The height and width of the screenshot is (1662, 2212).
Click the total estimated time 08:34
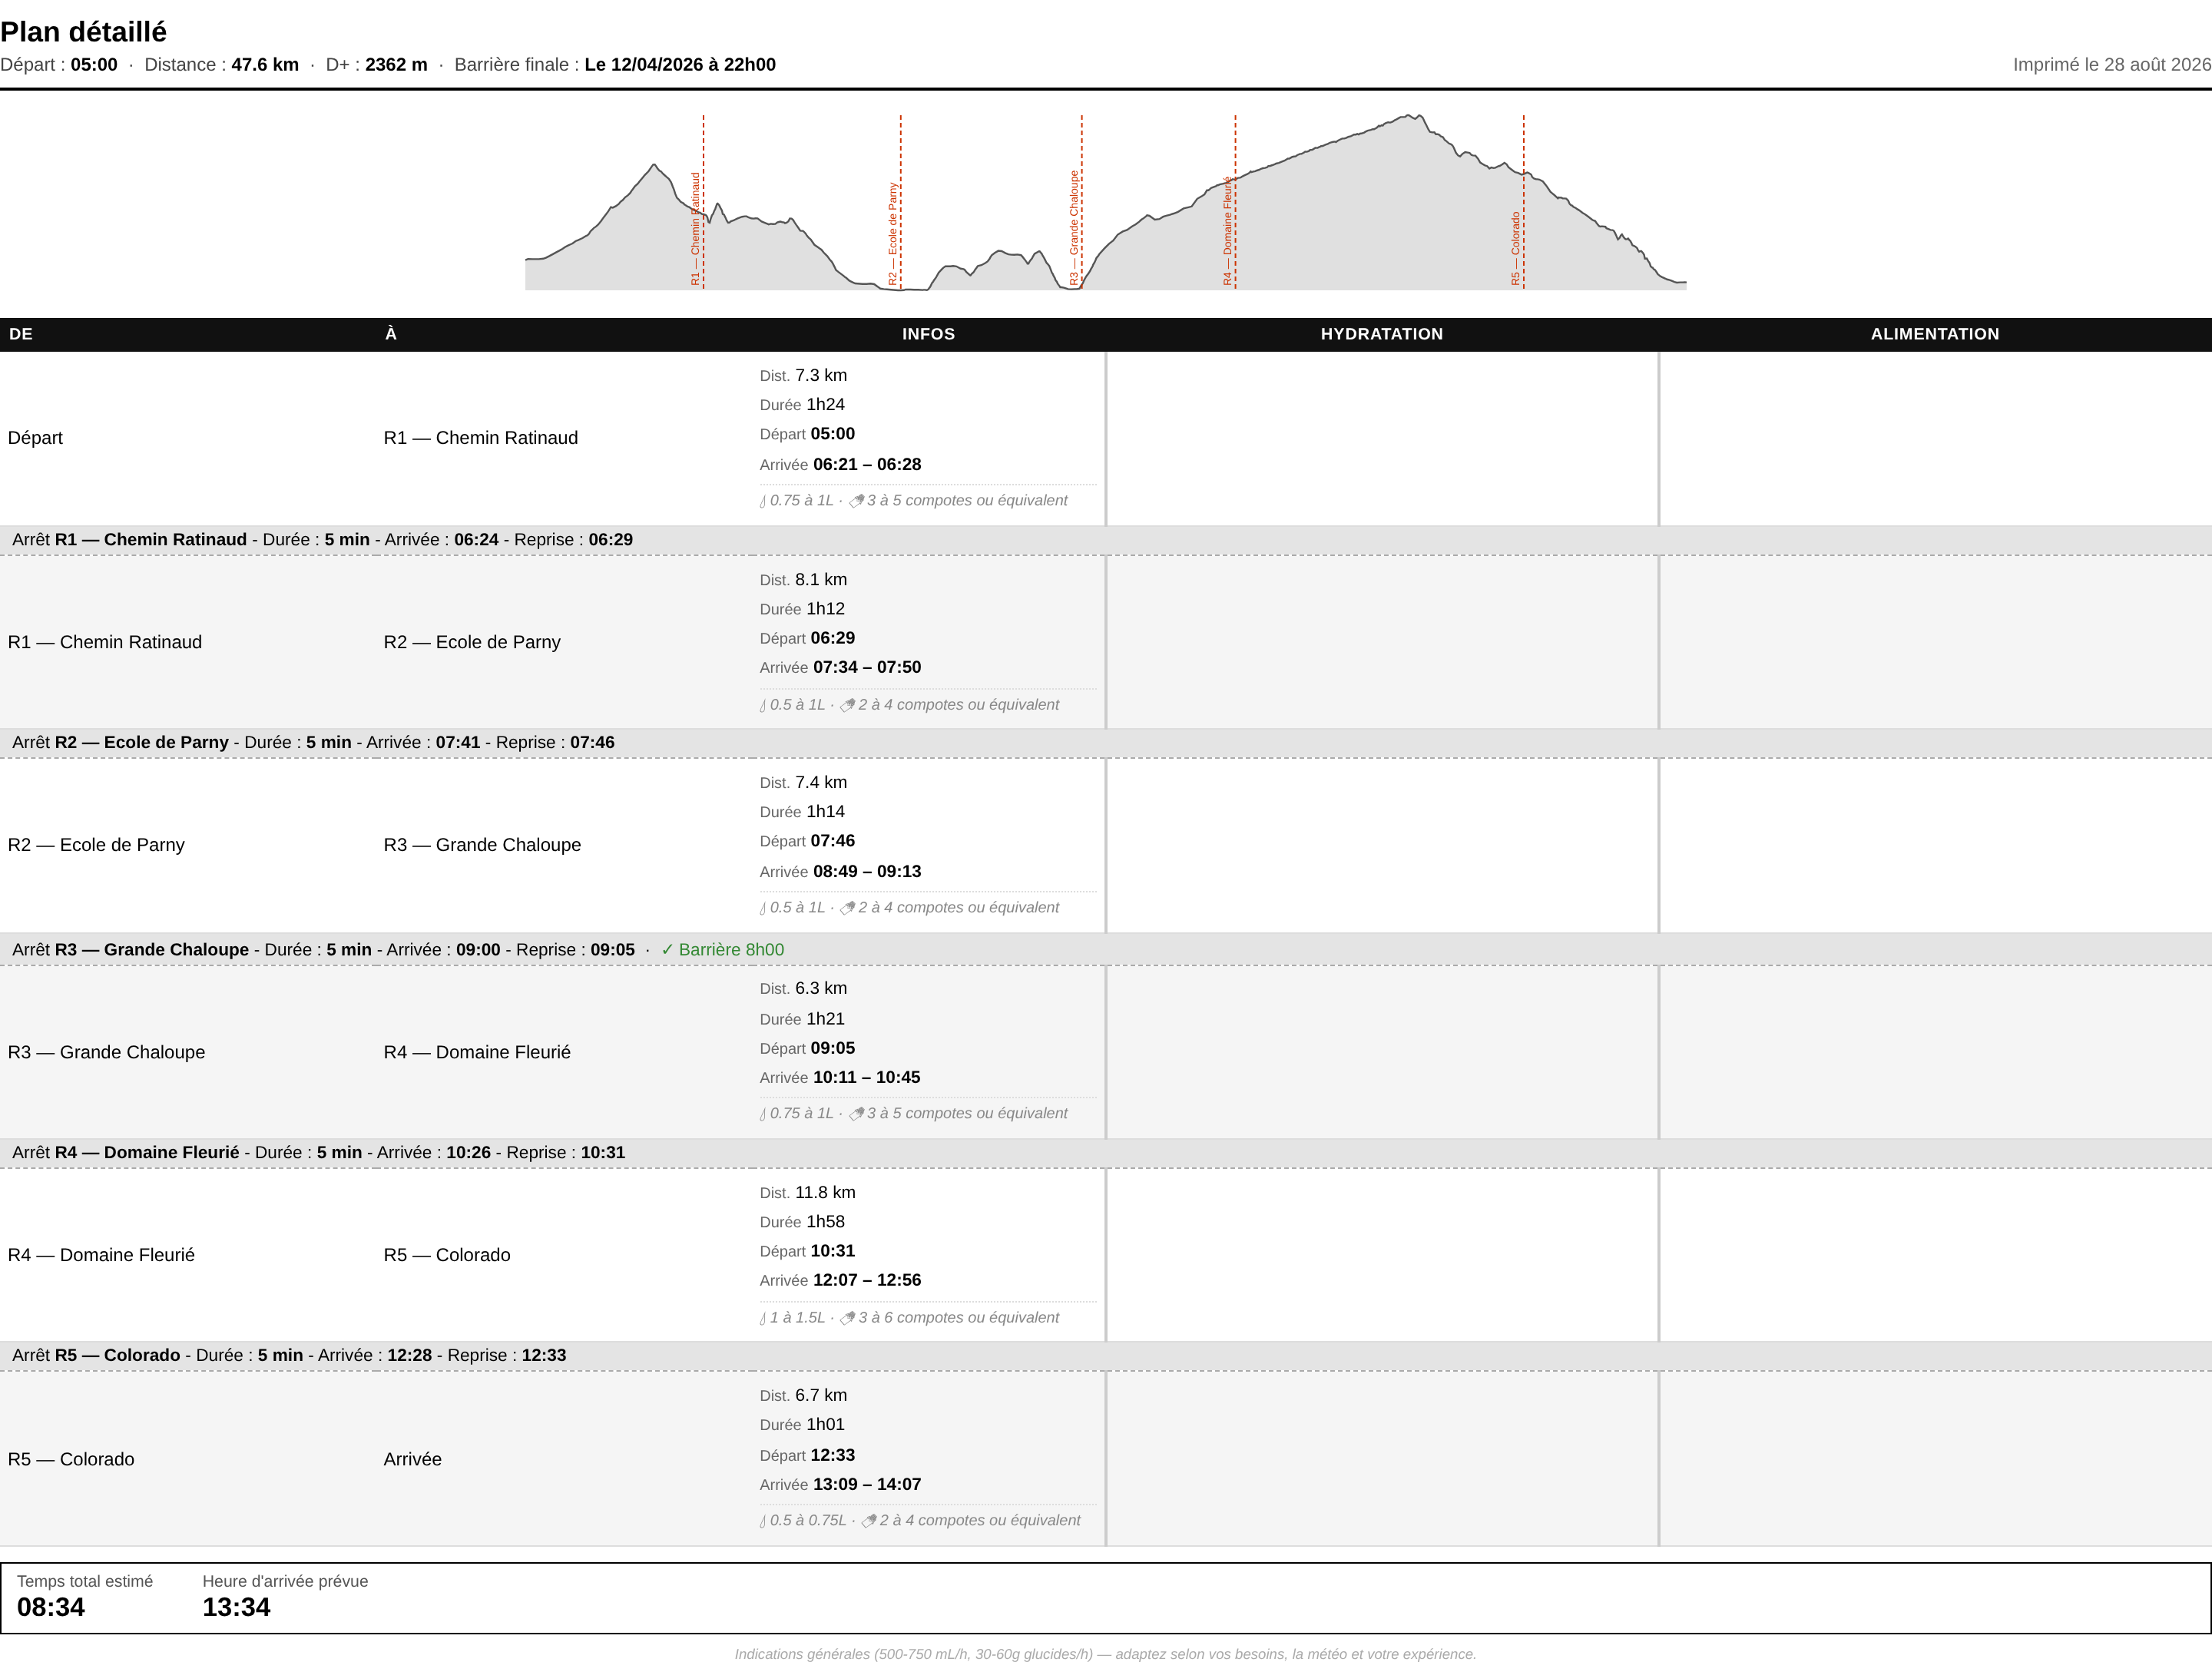click(x=51, y=1608)
